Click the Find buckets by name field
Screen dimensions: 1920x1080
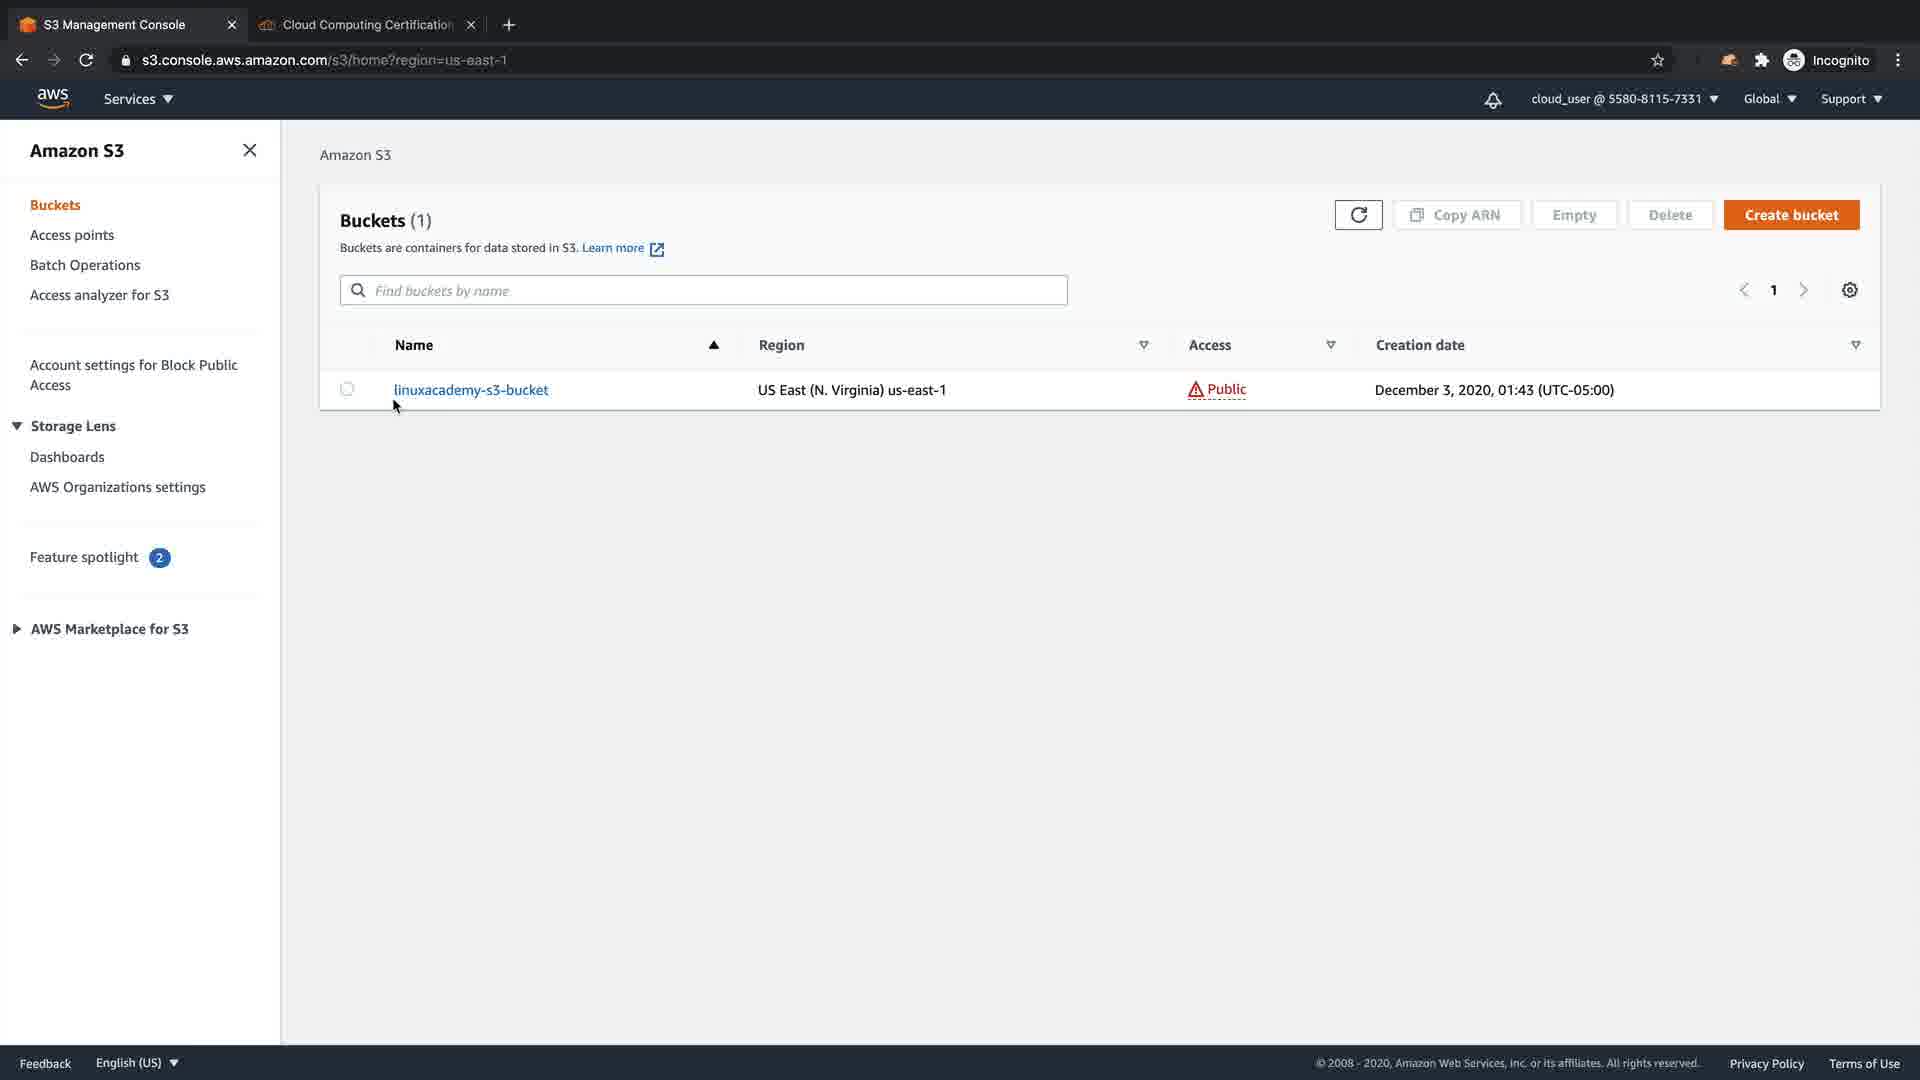click(703, 291)
